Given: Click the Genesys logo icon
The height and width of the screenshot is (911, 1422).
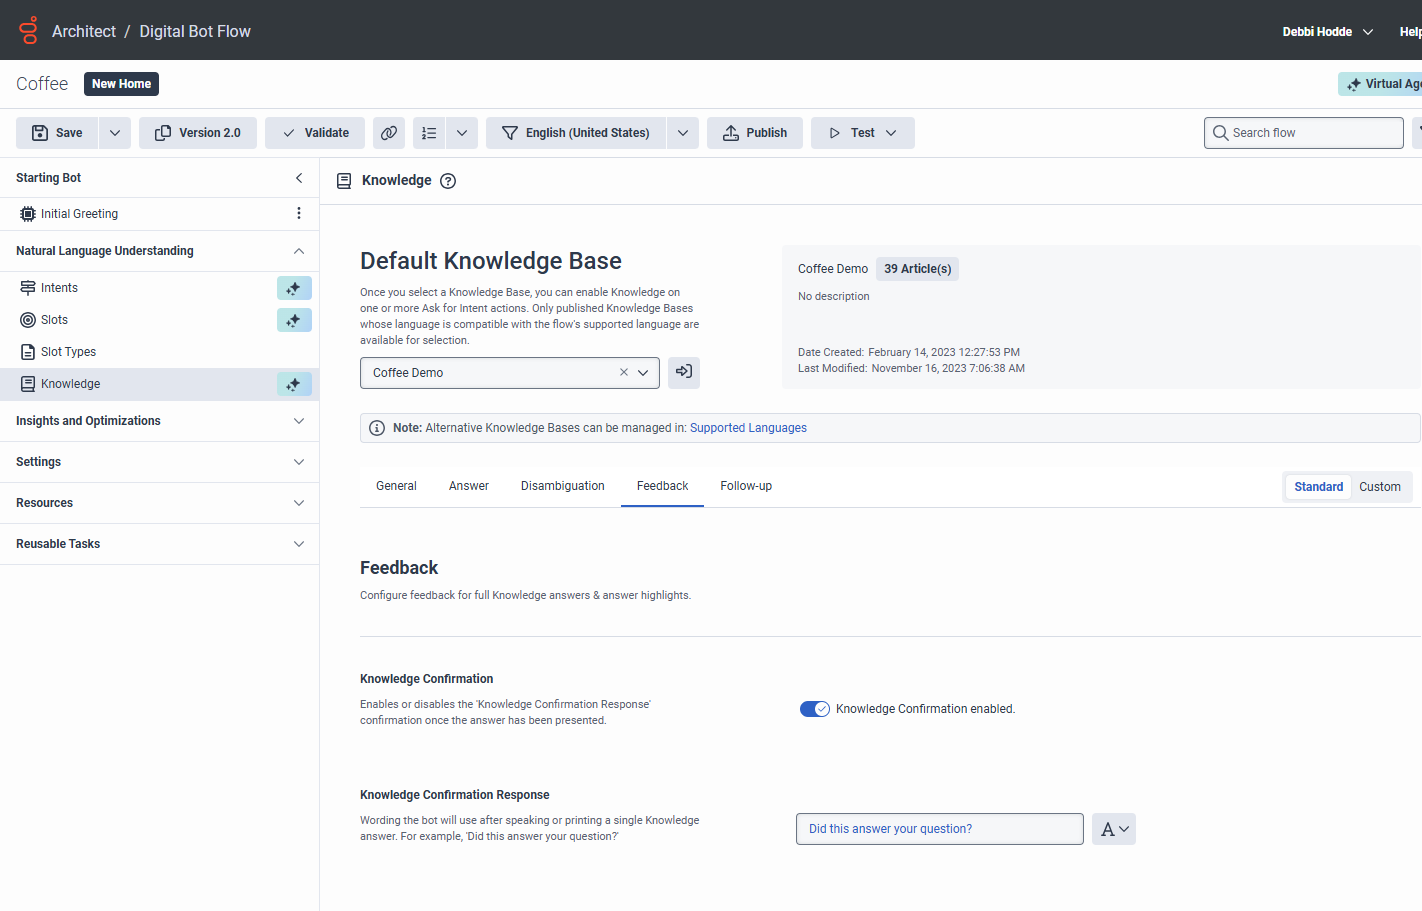Looking at the screenshot, I should [29, 31].
